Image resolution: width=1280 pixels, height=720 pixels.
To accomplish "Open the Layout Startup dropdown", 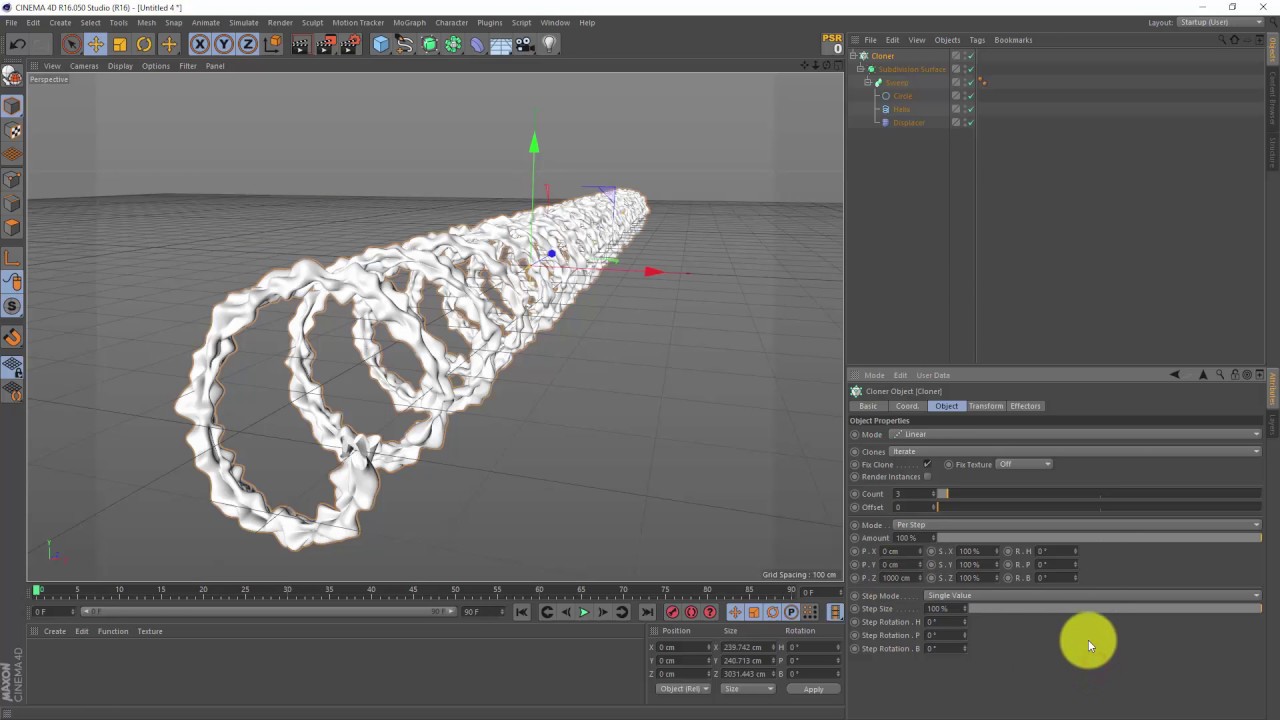I will point(1219,22).
